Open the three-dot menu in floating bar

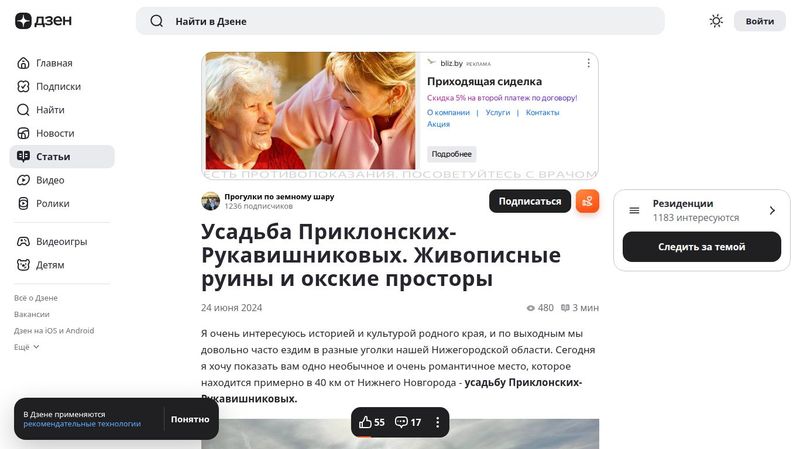tap(437, 422)
